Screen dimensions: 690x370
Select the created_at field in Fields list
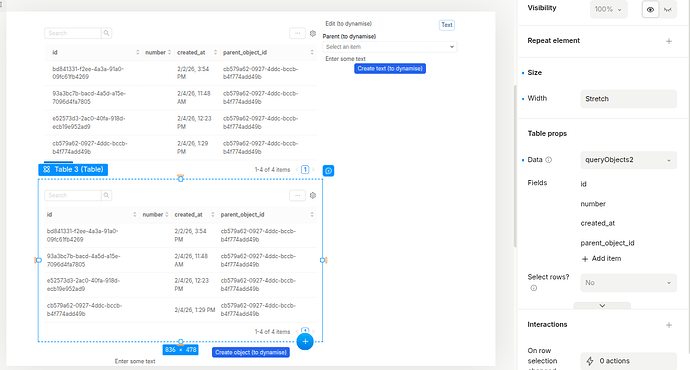pyautogui.click(x=598, y=223)
